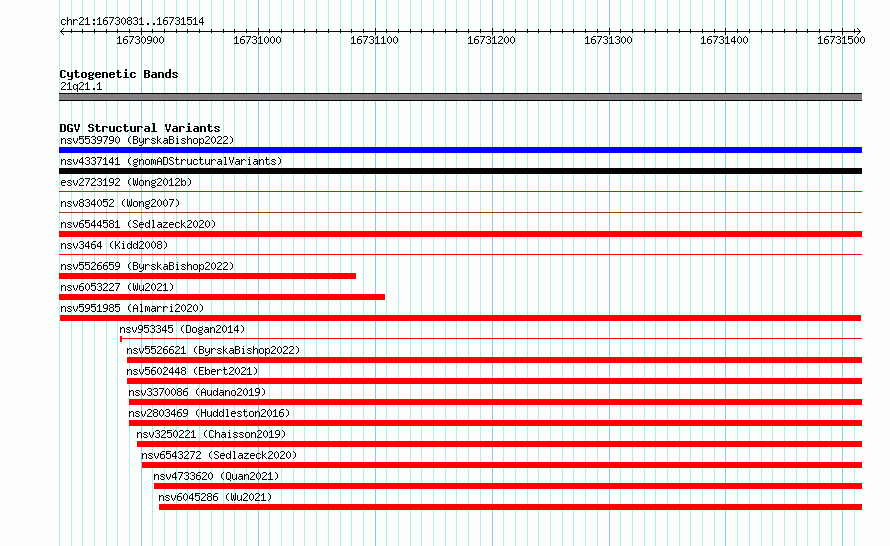Select the red bar under nsv6544581
890x546 pixels.
(460, 234)
